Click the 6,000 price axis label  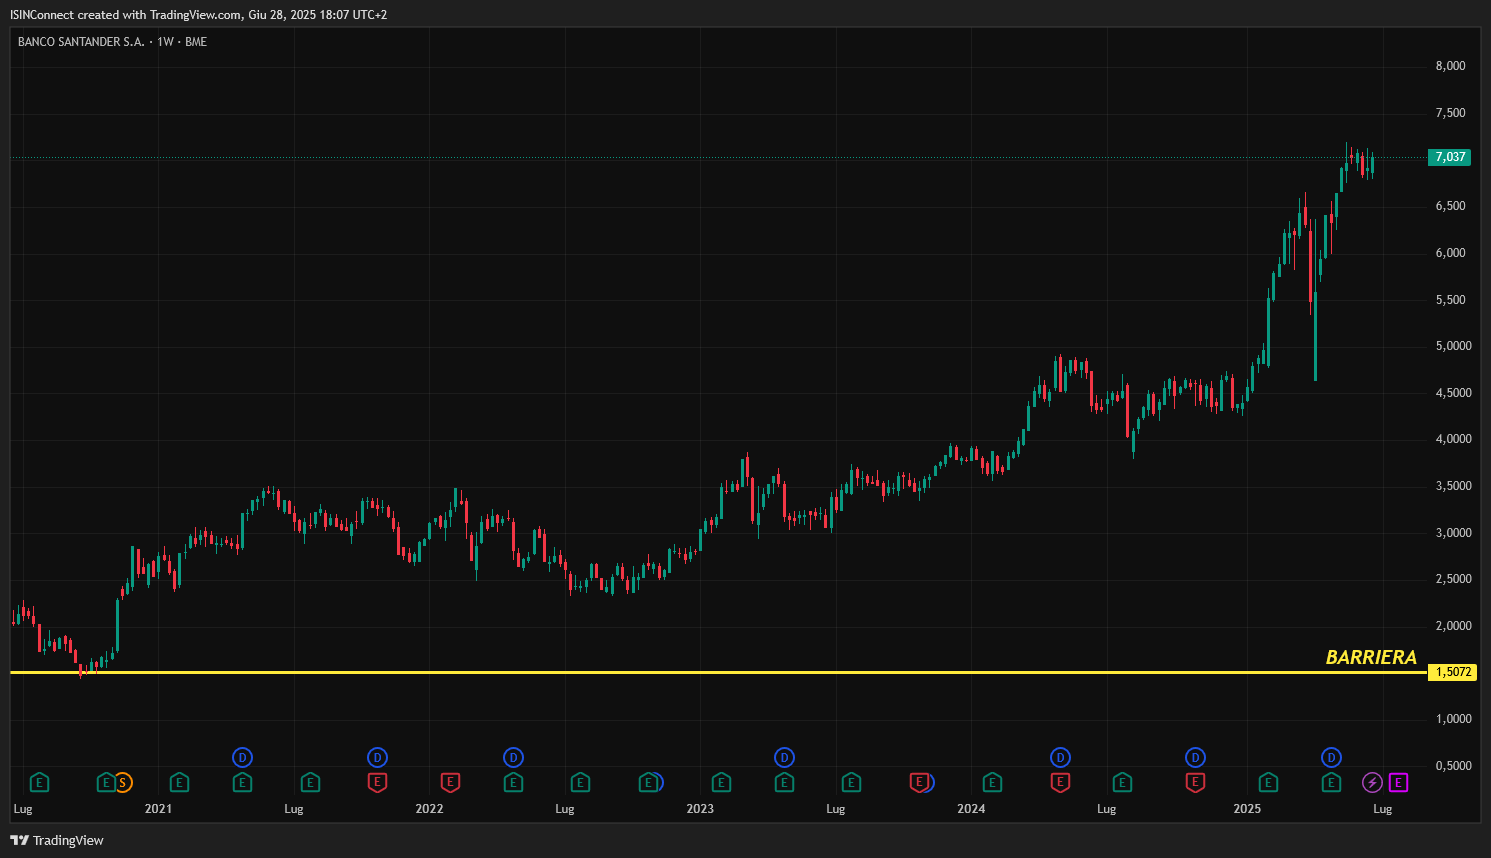click(1450, 253)
